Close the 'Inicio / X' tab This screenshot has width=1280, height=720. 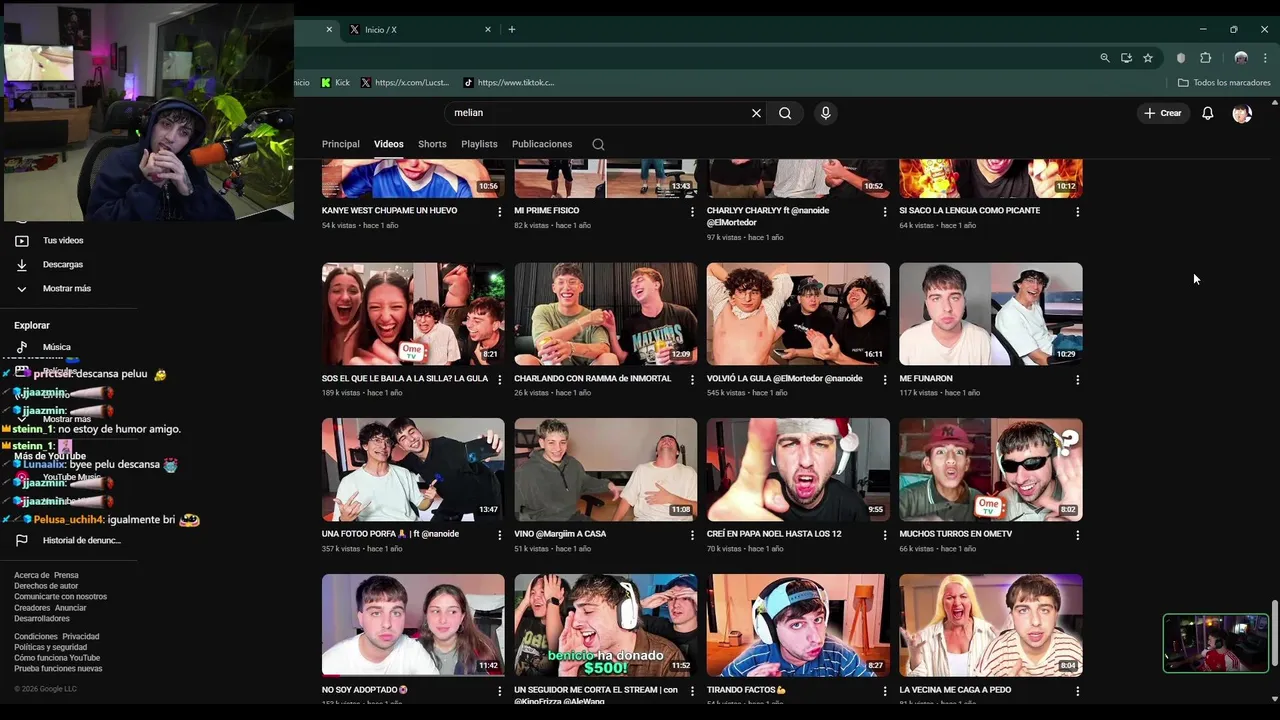pos(488,30)
